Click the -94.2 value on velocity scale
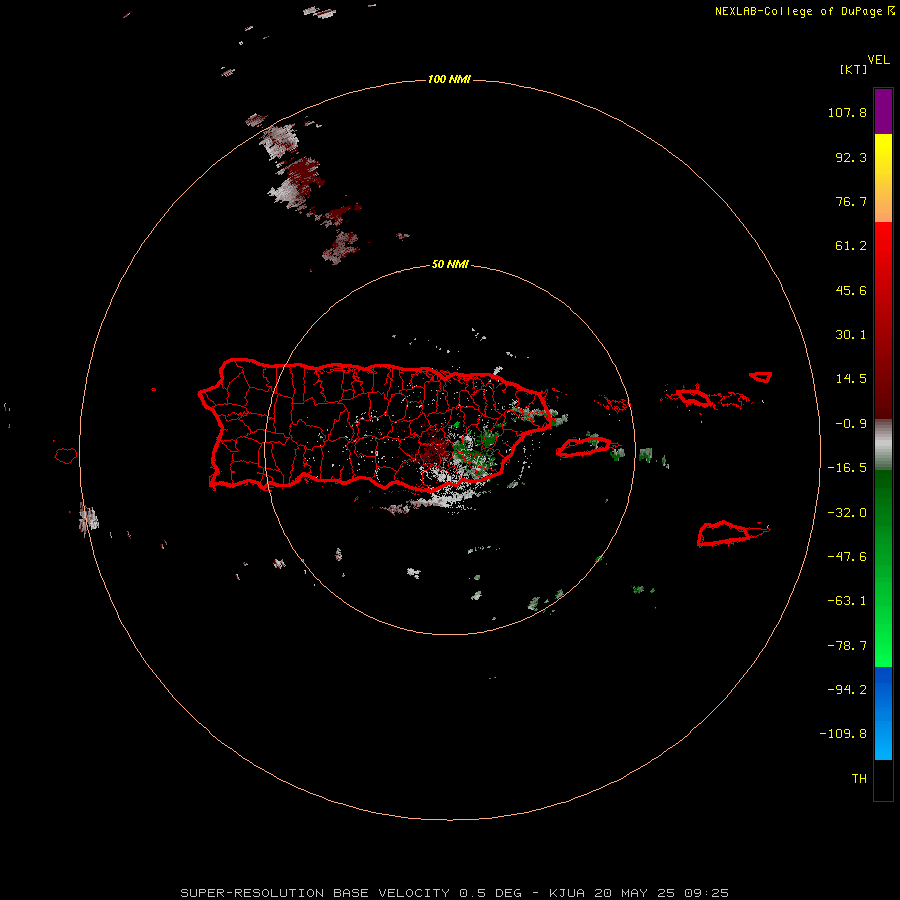 point(847,690)
